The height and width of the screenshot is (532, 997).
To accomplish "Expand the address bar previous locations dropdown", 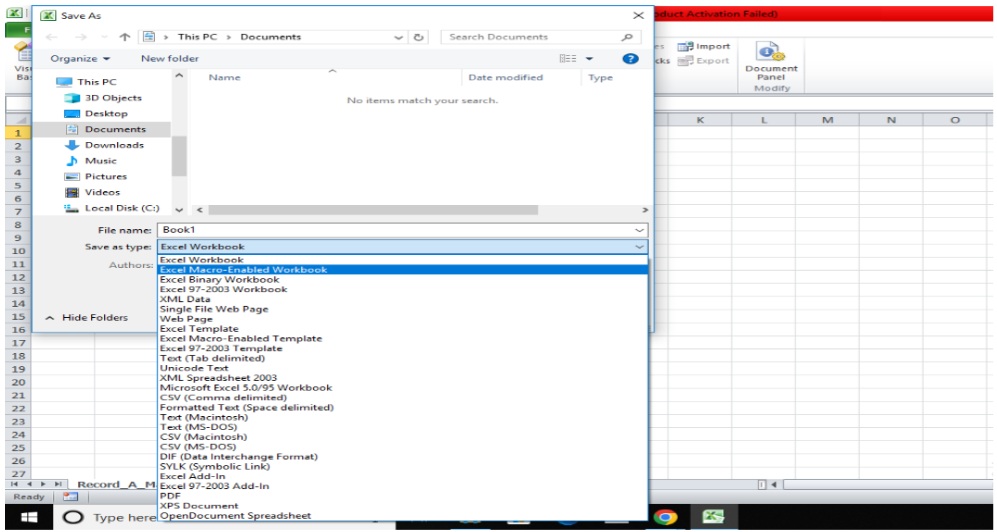I will coord(399,37).
